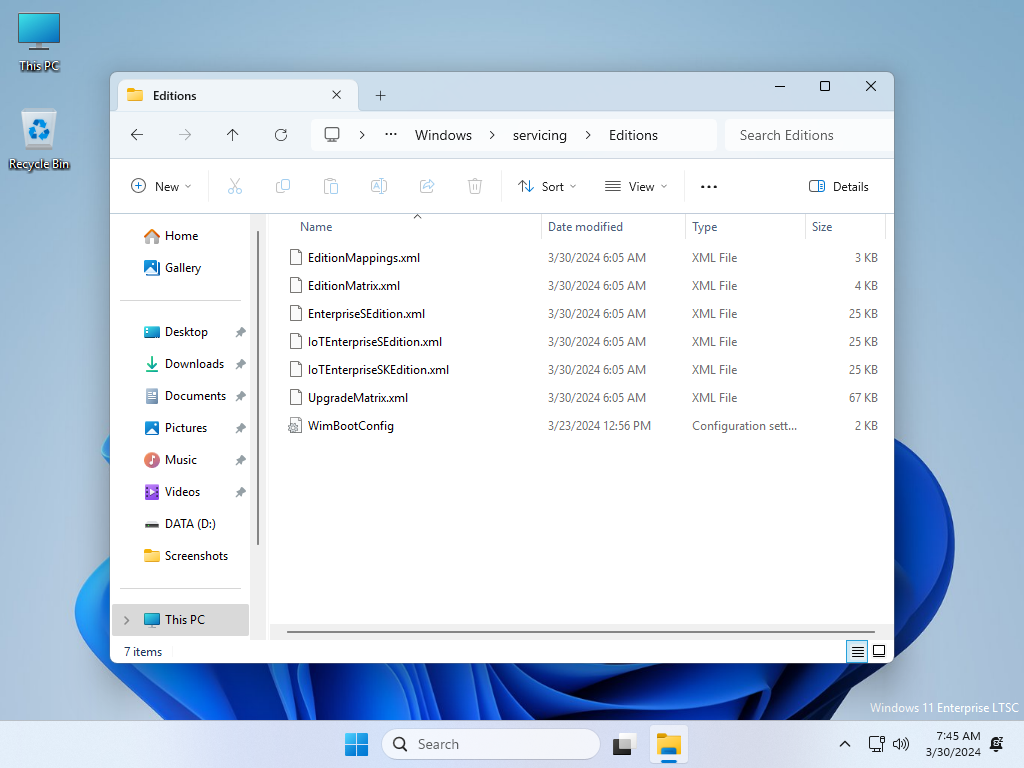
Task: Select EnterpriseSEdition.xml file
Action: tap(366, 314)
